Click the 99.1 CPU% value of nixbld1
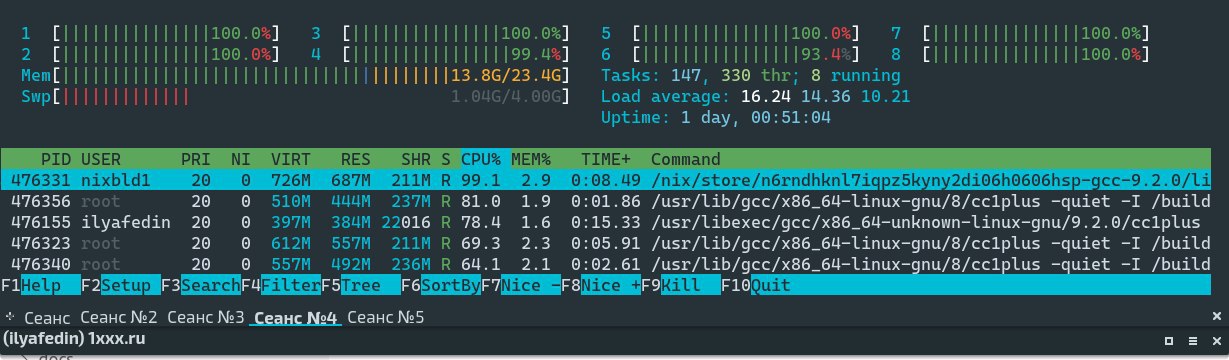 pos(485,180)
